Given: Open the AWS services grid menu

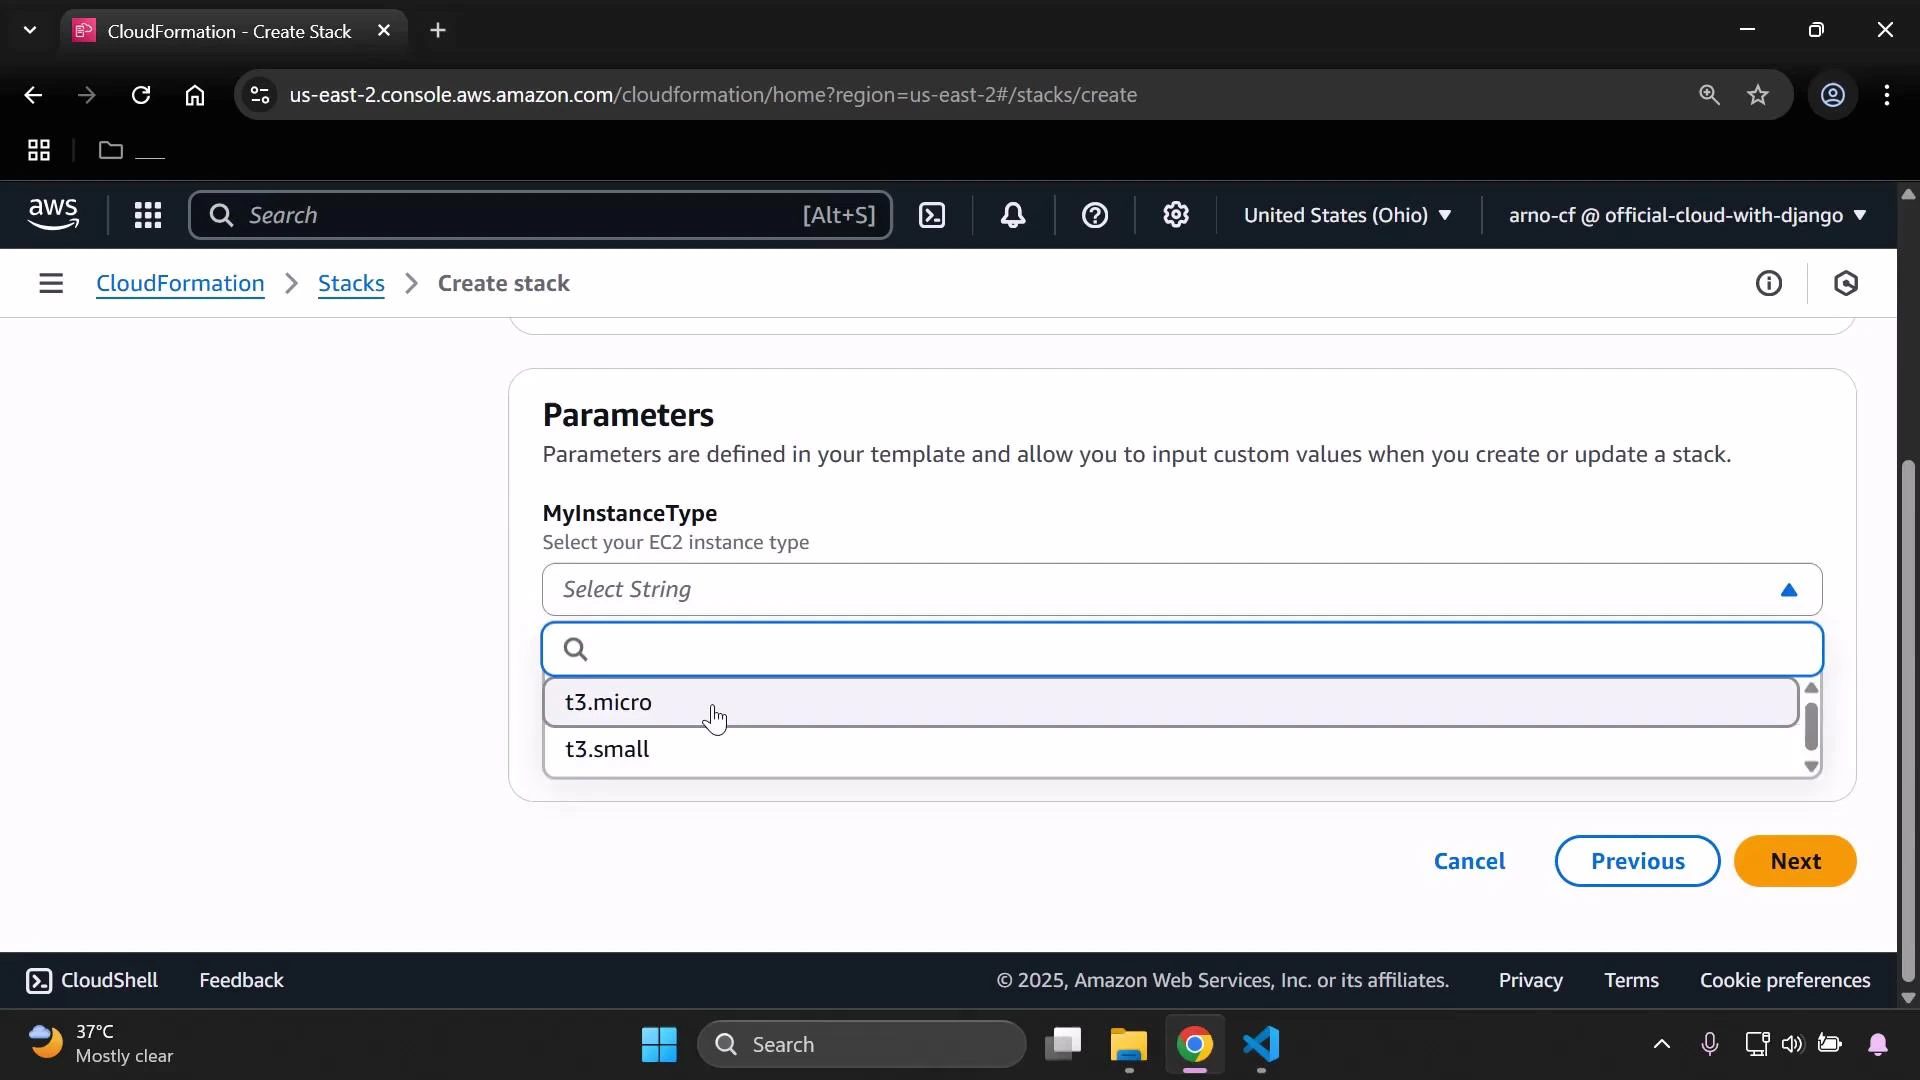Looking at the screenshot, I should click(x=147, y=215).
